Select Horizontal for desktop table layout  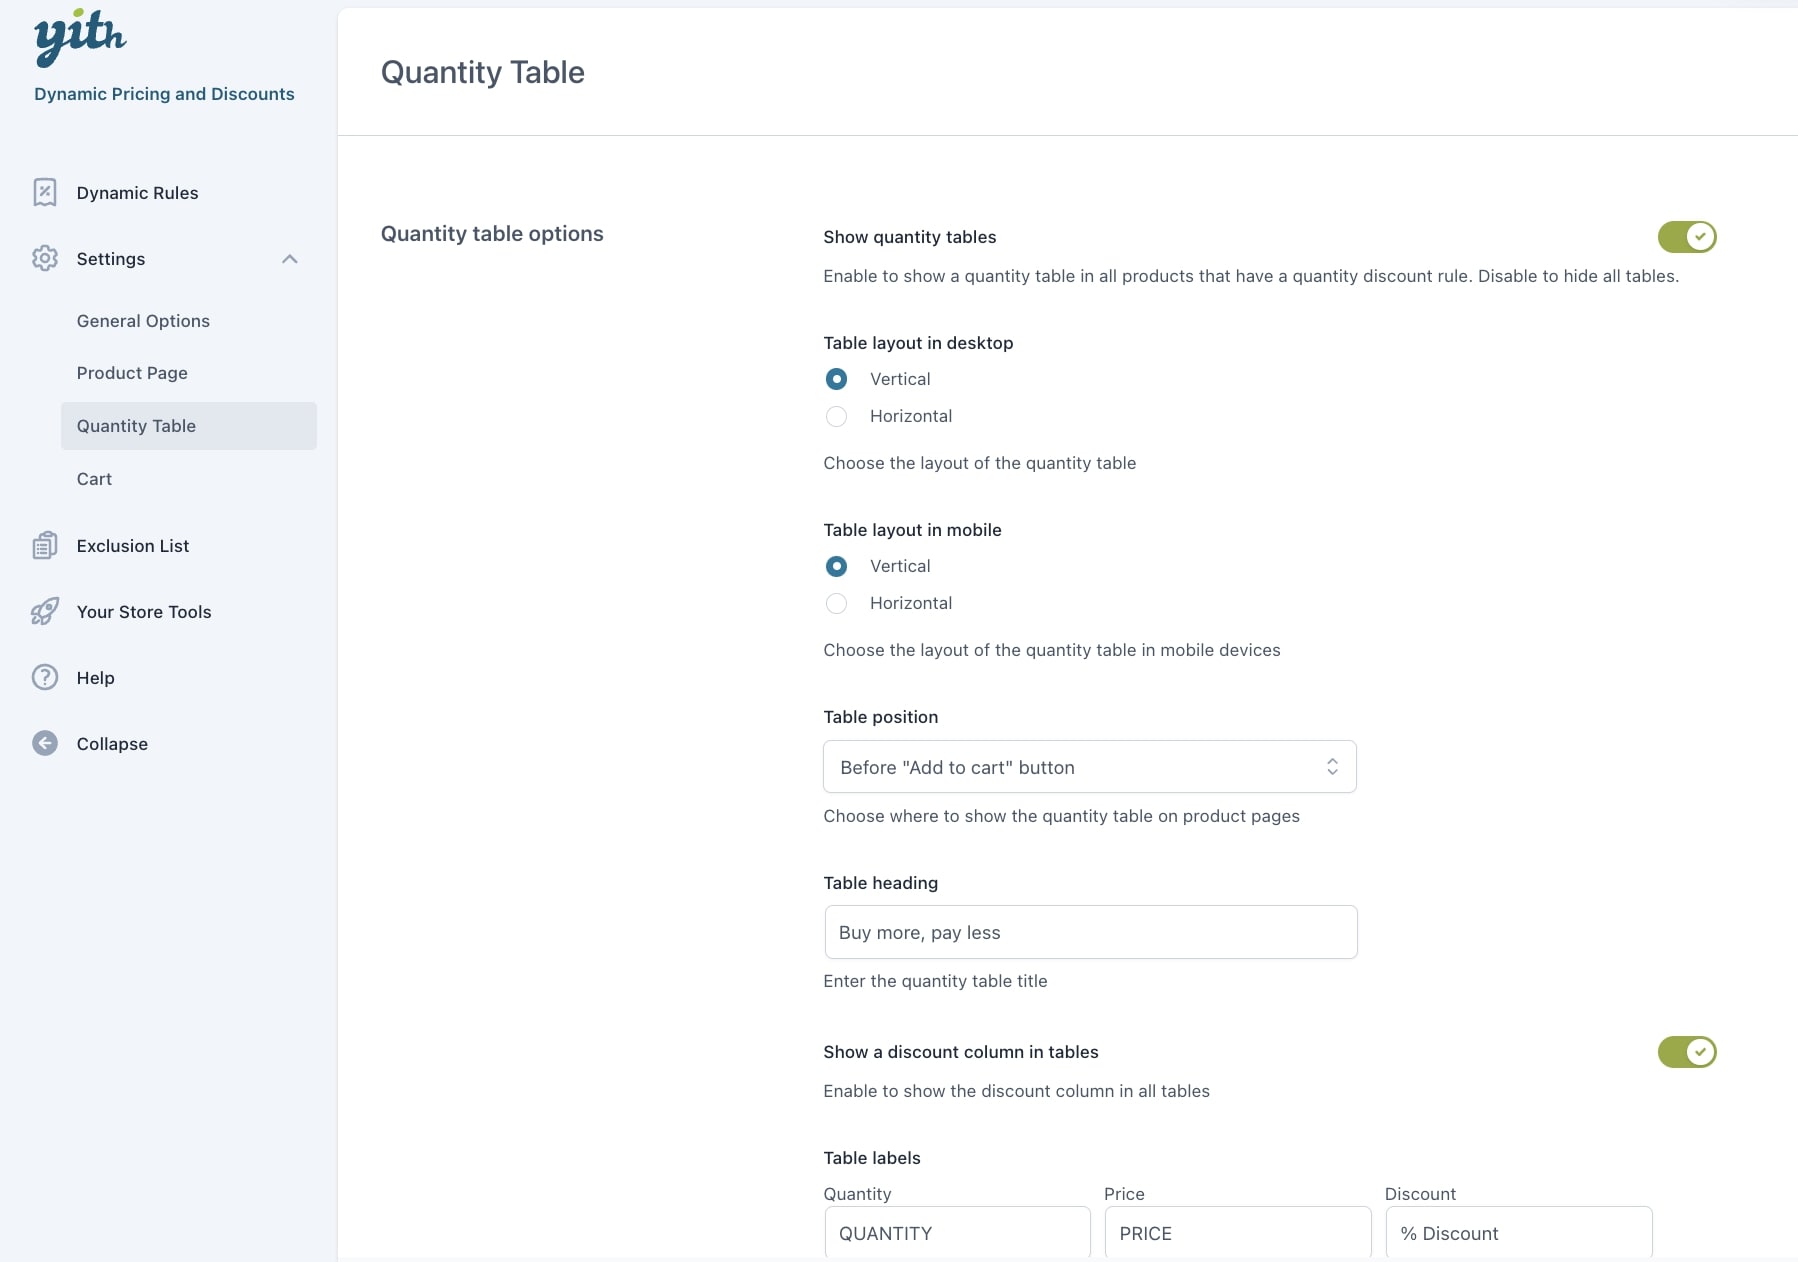tap(837, 416)
